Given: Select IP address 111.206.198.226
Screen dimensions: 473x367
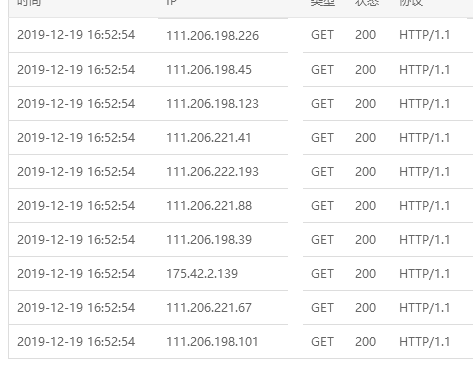Looking at the screenshot, I should click(x=212, y=35).
